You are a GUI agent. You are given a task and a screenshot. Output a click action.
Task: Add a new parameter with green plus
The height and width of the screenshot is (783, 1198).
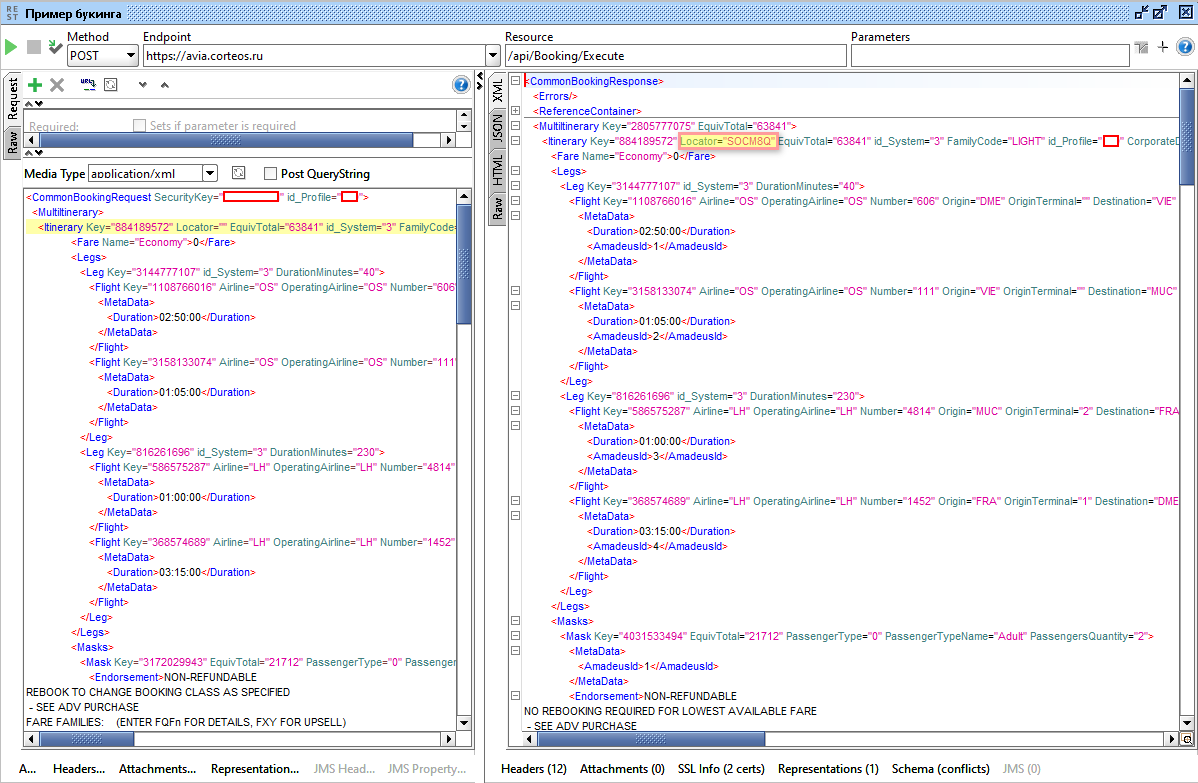coord(35,85)
